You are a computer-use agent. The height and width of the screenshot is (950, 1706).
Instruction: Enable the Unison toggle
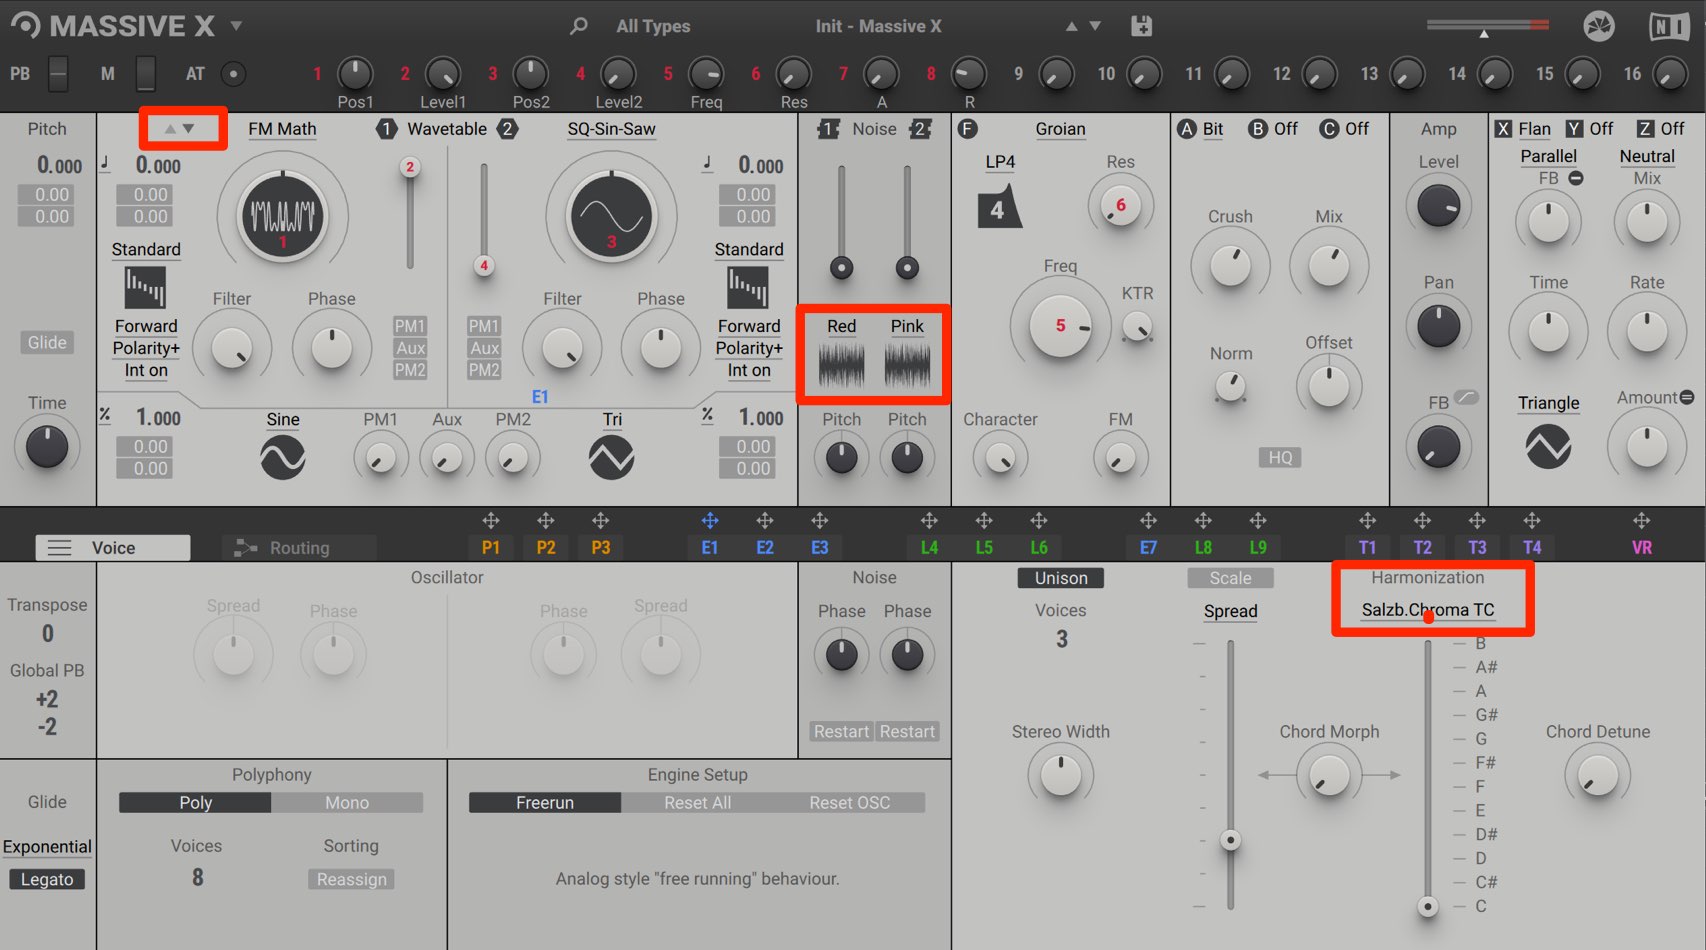point(1061,578)
